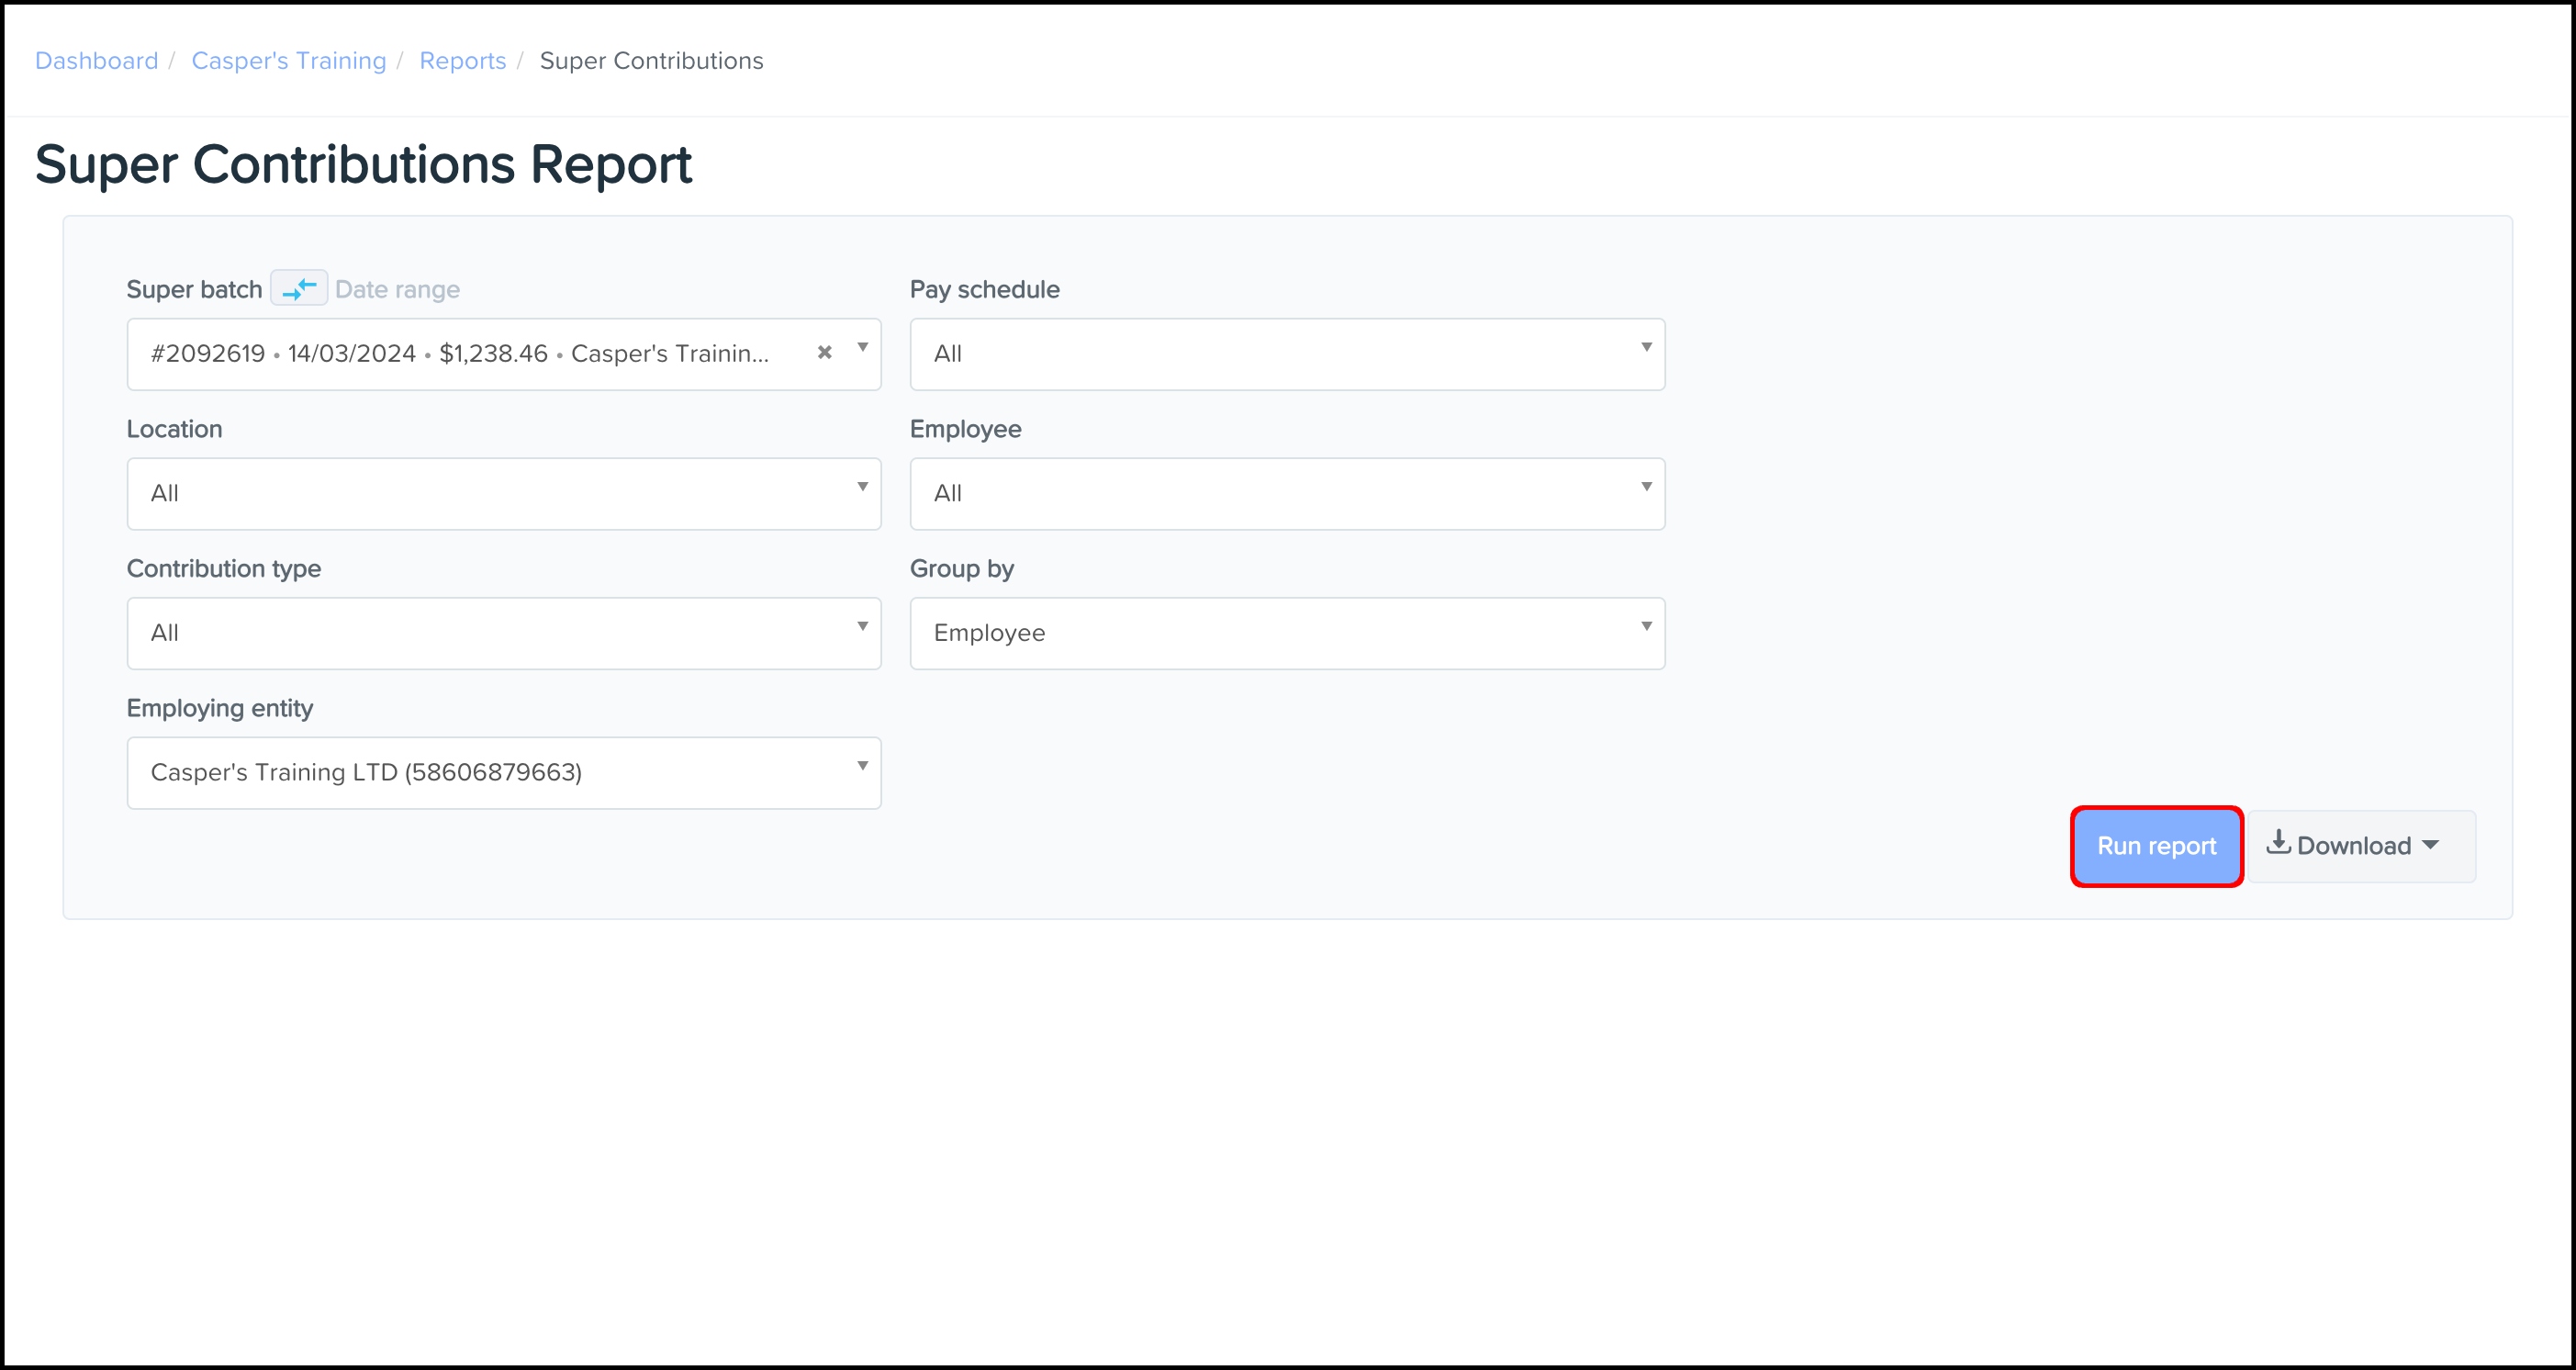The image size is (2576, 1370).
Task: Switch to Date range label
Action: point(397,290)
